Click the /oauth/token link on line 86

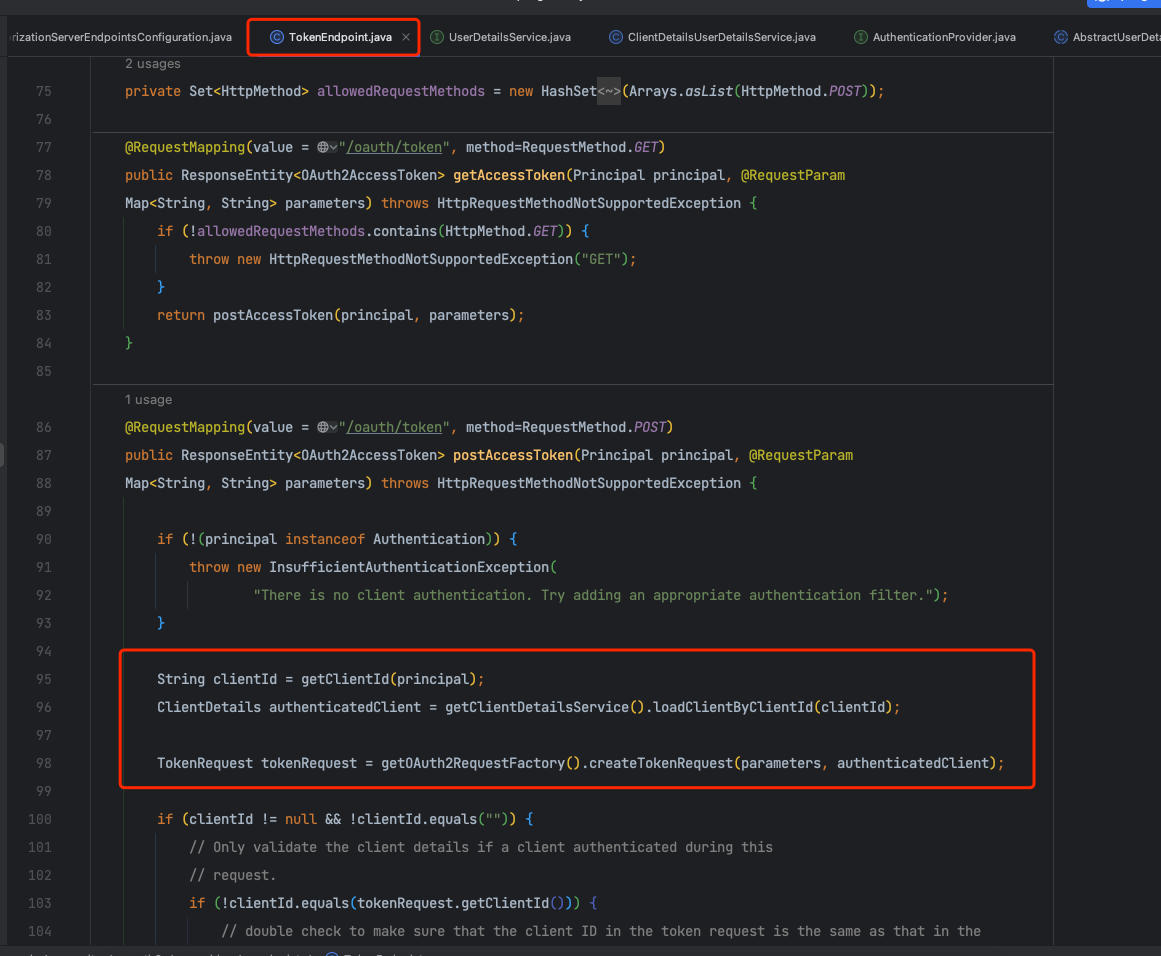coord(394,427)
